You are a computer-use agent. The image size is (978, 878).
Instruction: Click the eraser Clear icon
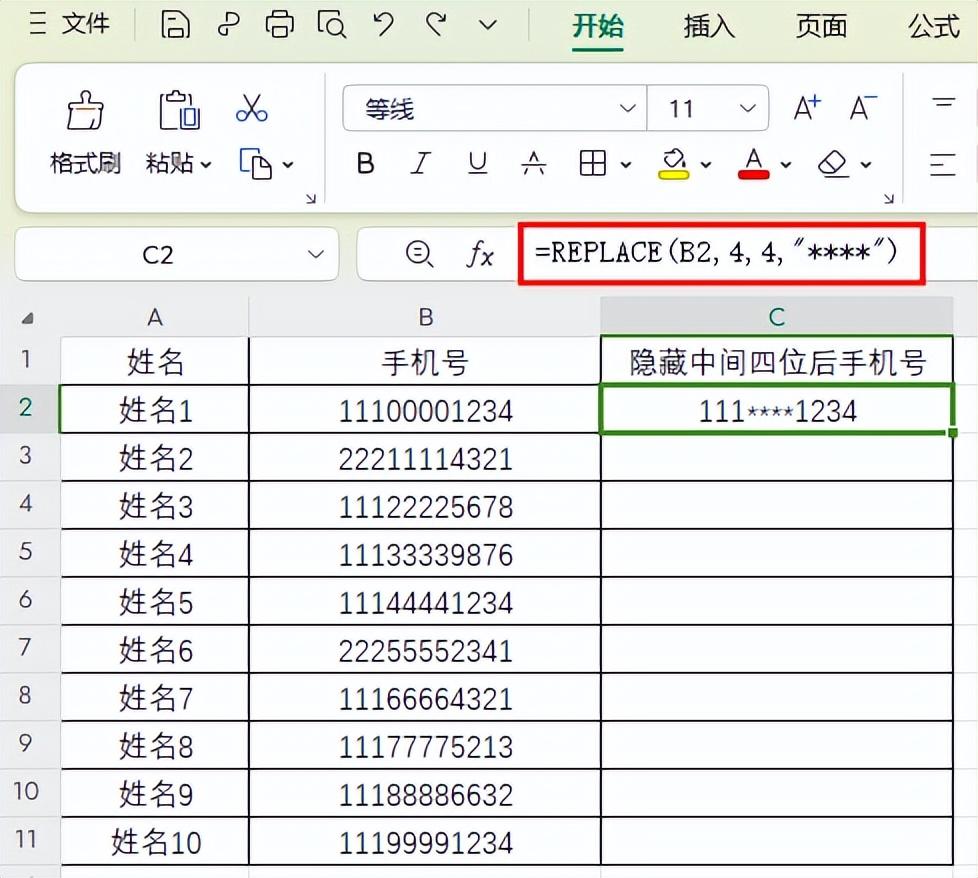coord(833,164)
